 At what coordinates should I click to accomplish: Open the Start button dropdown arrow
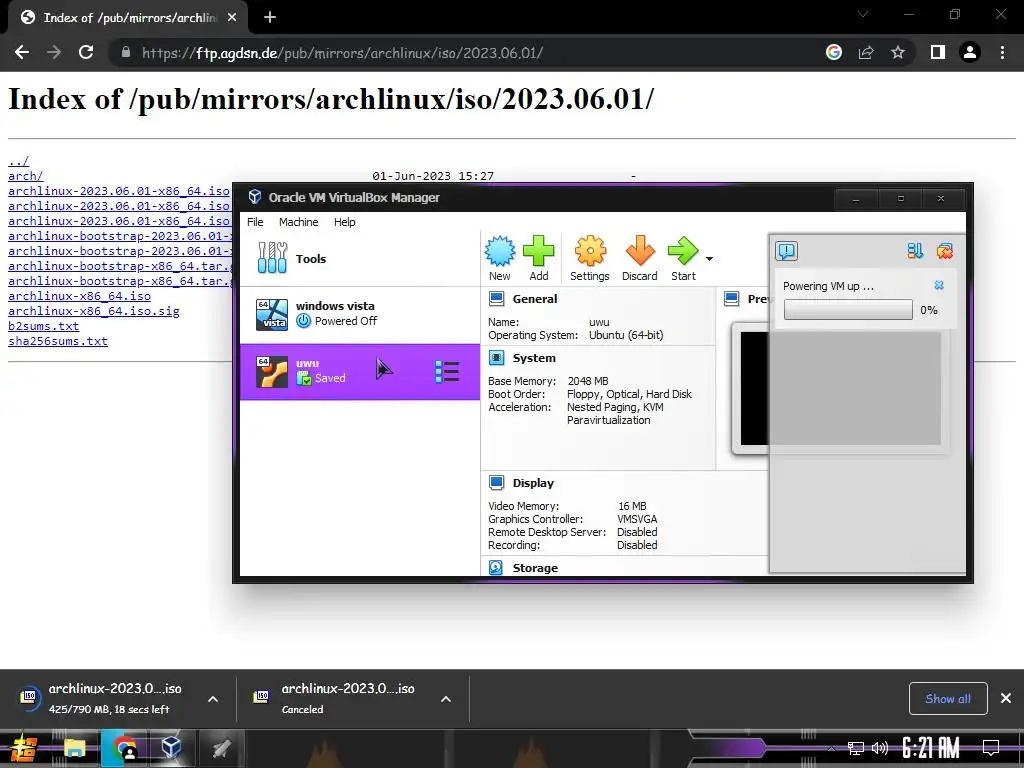tap(709, 259)
